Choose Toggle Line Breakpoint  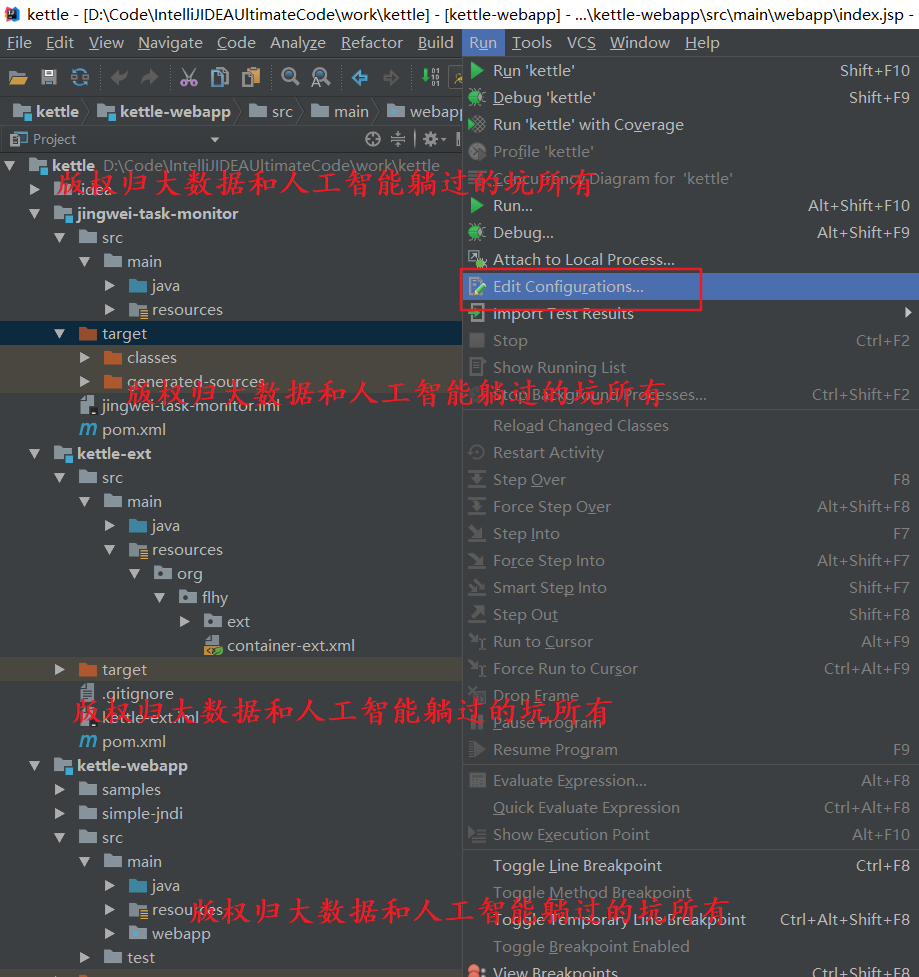pos(690,865)
